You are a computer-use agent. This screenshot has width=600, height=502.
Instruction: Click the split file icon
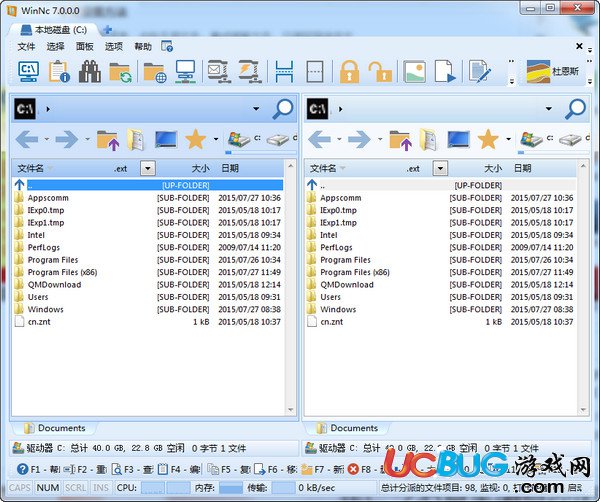[284, 72]
